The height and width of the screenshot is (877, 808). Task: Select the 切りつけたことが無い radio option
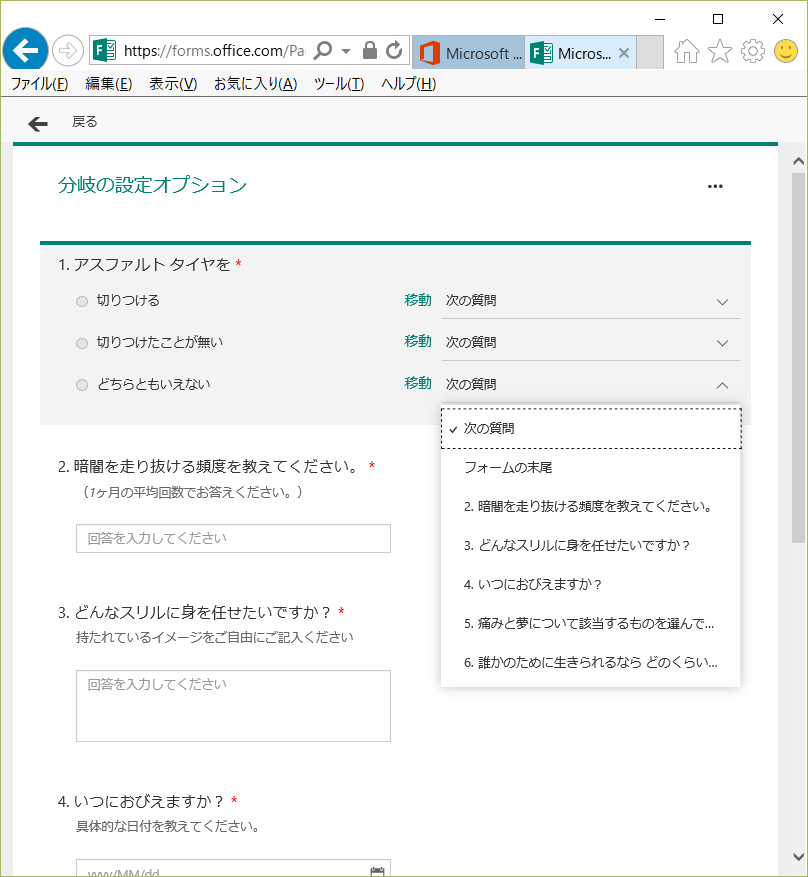(x=82, y=343)
